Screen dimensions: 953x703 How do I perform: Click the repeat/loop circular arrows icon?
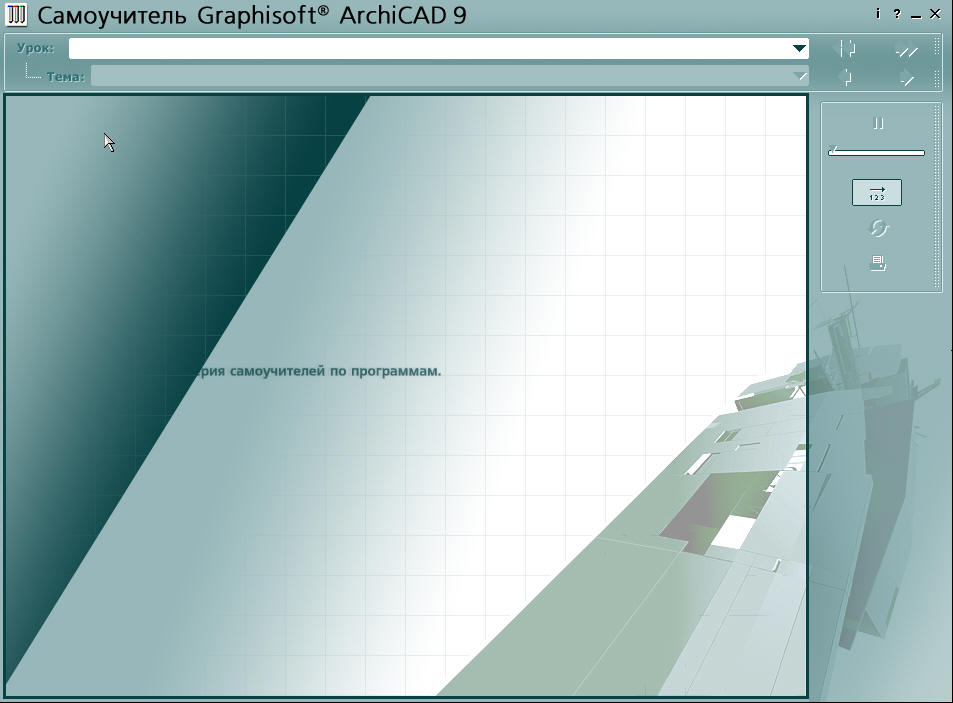(x=878, y=228)
